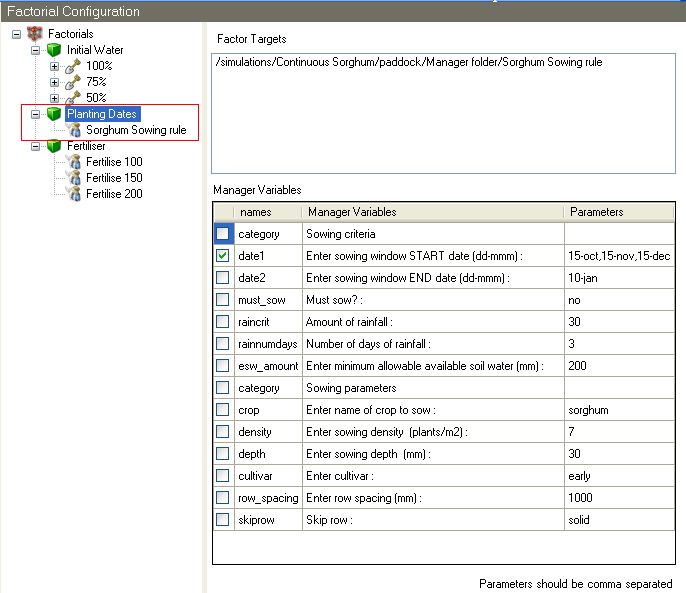Tick the cultivar checkbox
Screen dimensions: 686x593
223,476
